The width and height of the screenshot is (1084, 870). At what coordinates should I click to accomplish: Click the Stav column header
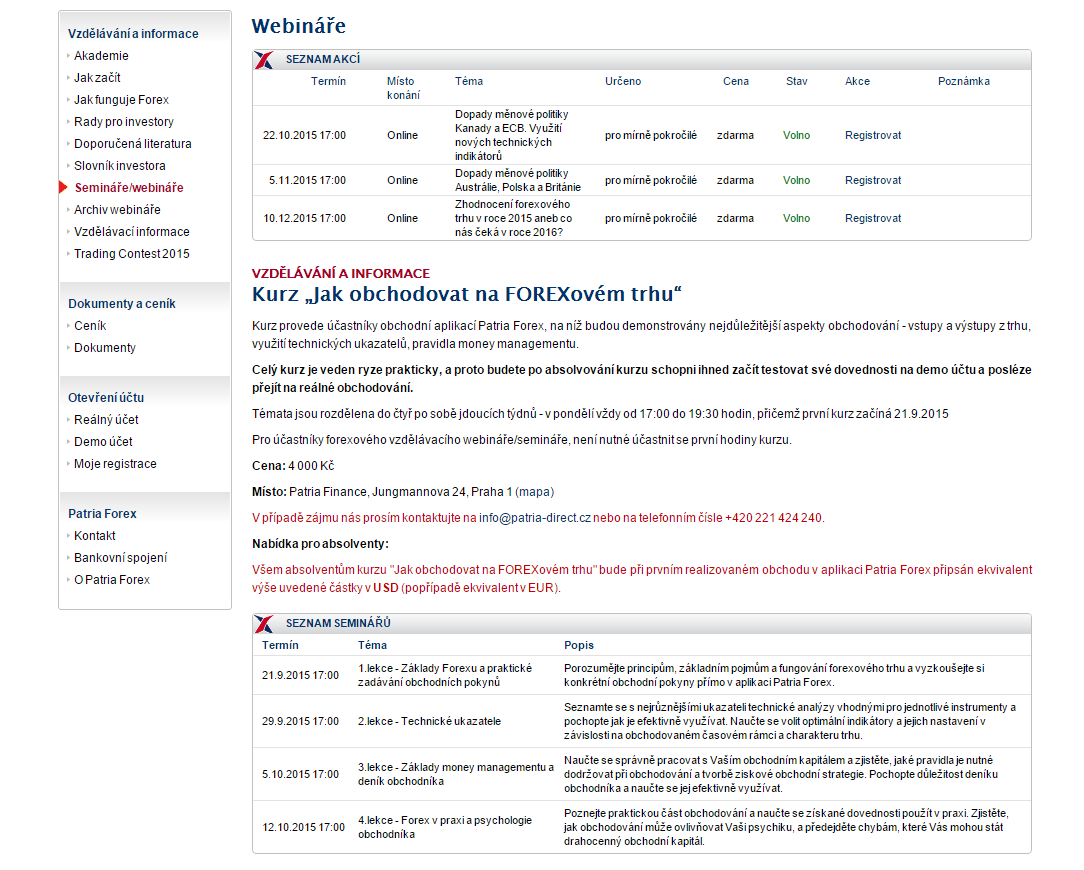tap(796, 82)
